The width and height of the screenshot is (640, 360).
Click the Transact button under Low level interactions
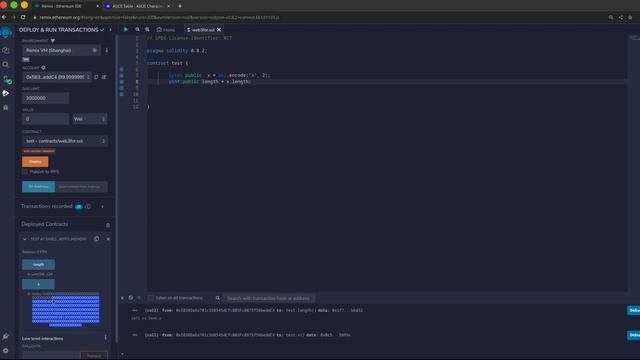point(94,355)
